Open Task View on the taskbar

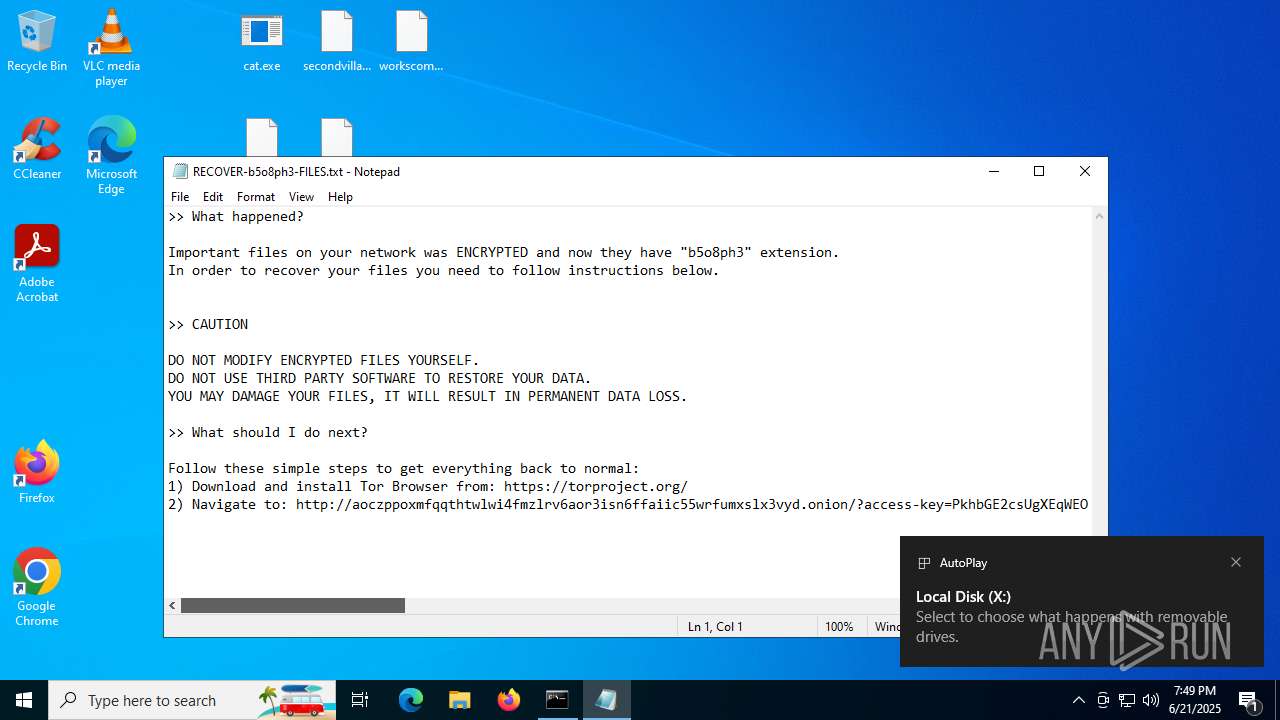360,700
